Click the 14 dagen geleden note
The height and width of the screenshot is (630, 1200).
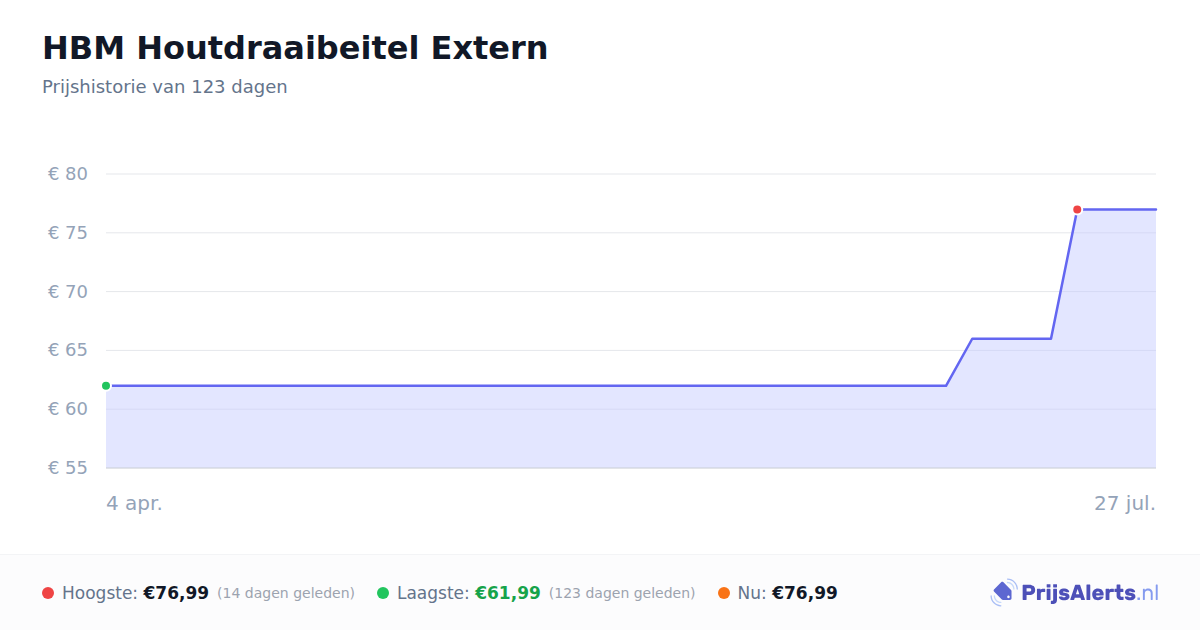click(x=286, y=593)
